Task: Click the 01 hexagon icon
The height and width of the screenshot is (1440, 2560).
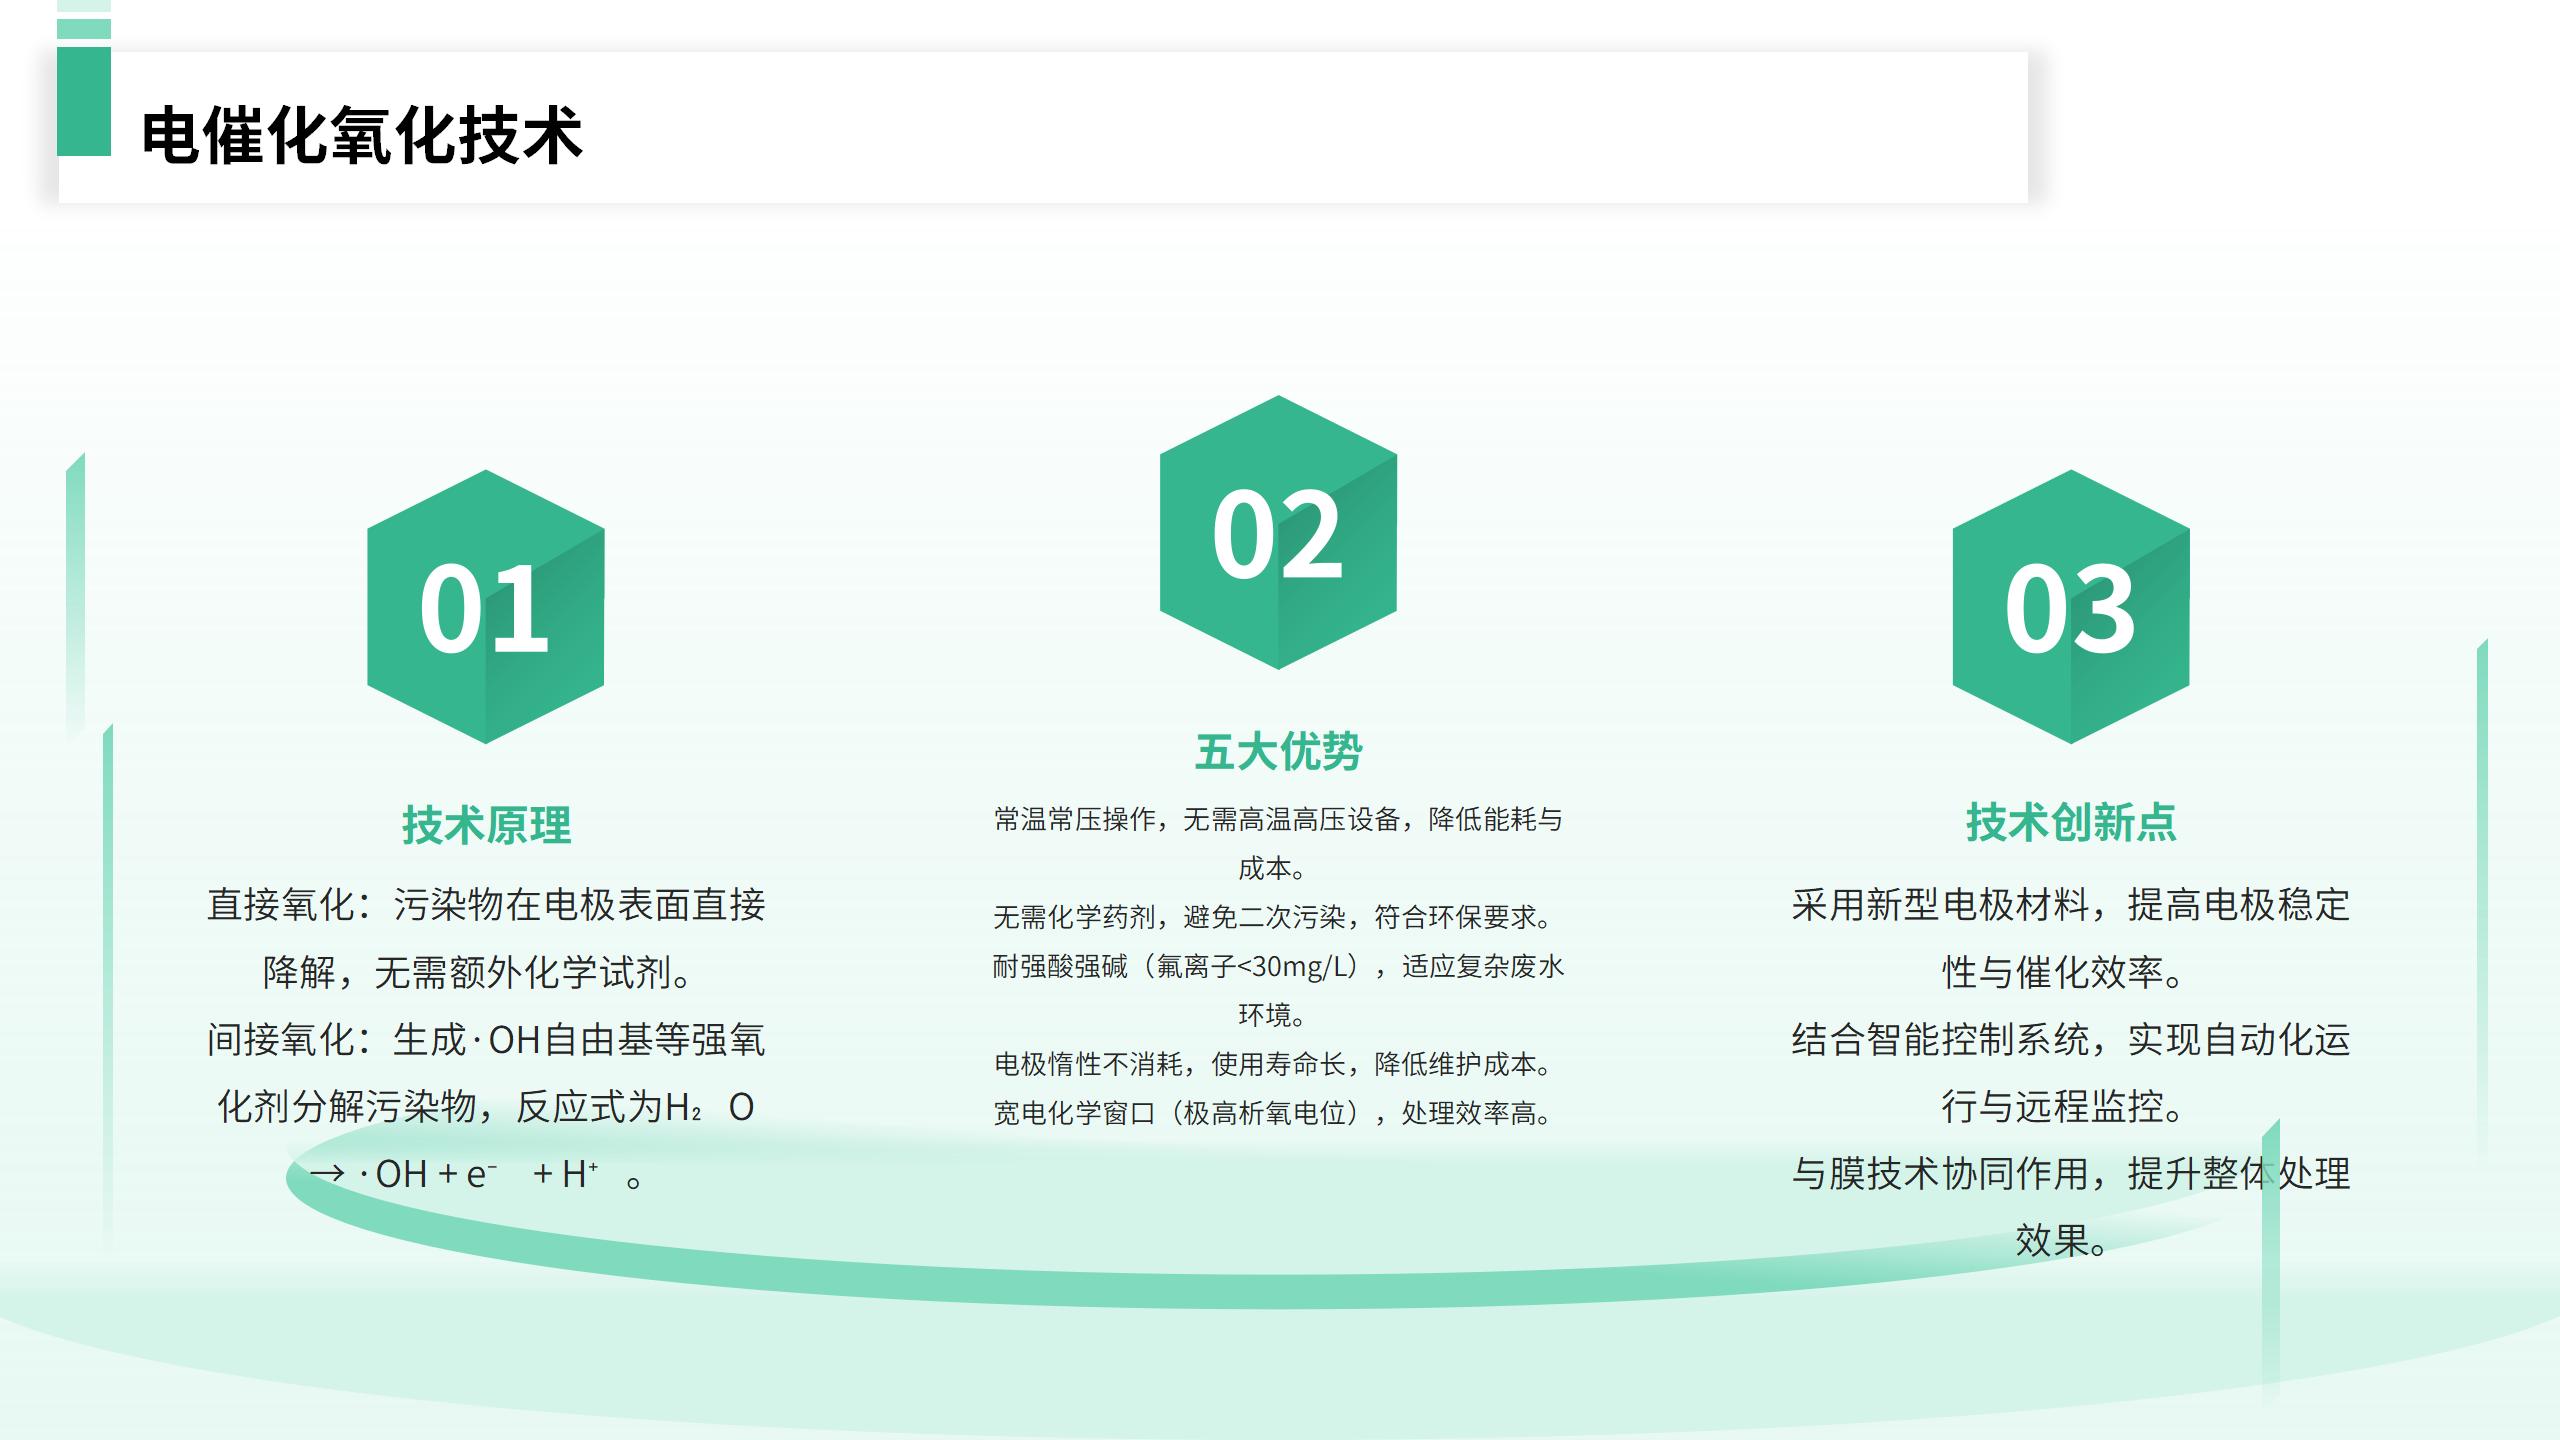Action: (485, 607)
